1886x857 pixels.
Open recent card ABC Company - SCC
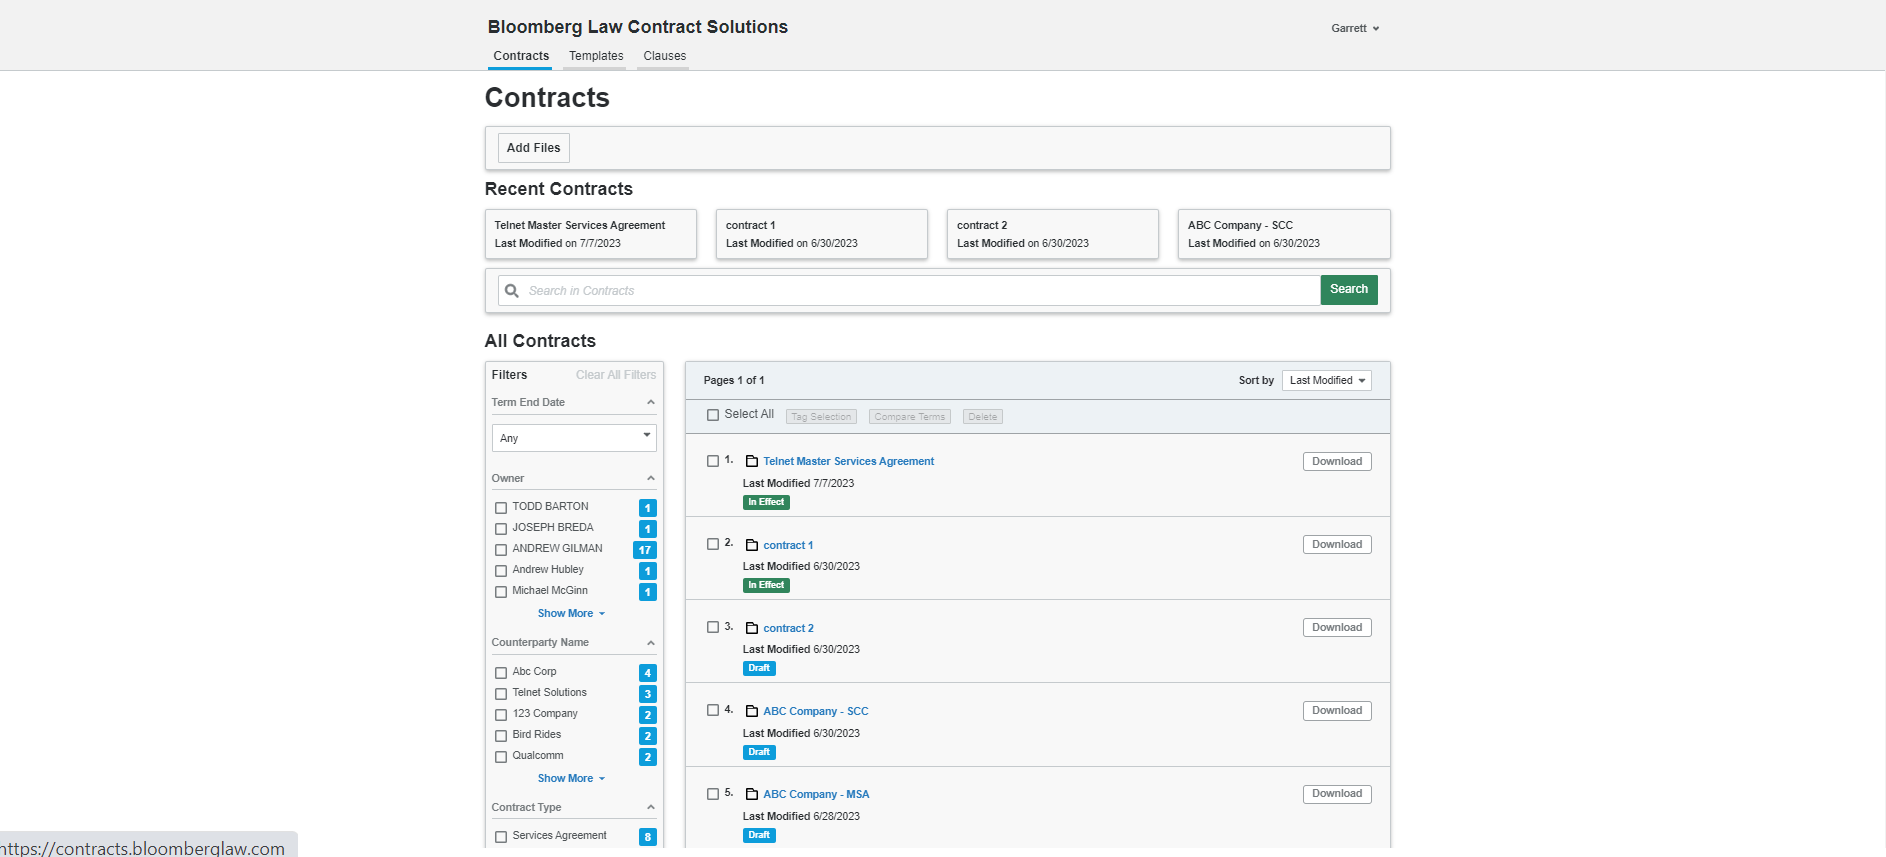tap(1284, 234)
